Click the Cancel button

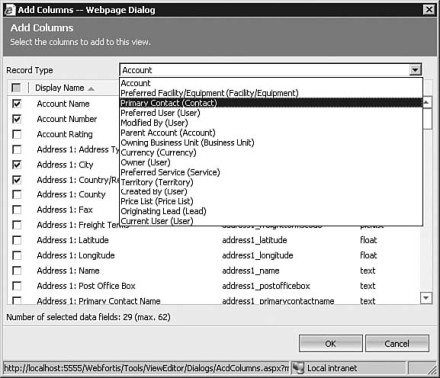(x=397, y=343)
